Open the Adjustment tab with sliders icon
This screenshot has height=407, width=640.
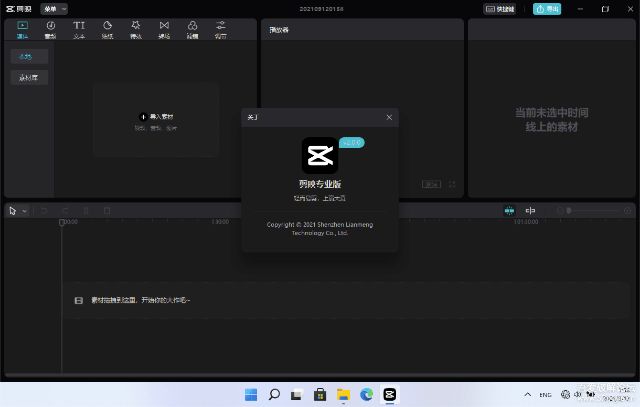pos(221,30)
